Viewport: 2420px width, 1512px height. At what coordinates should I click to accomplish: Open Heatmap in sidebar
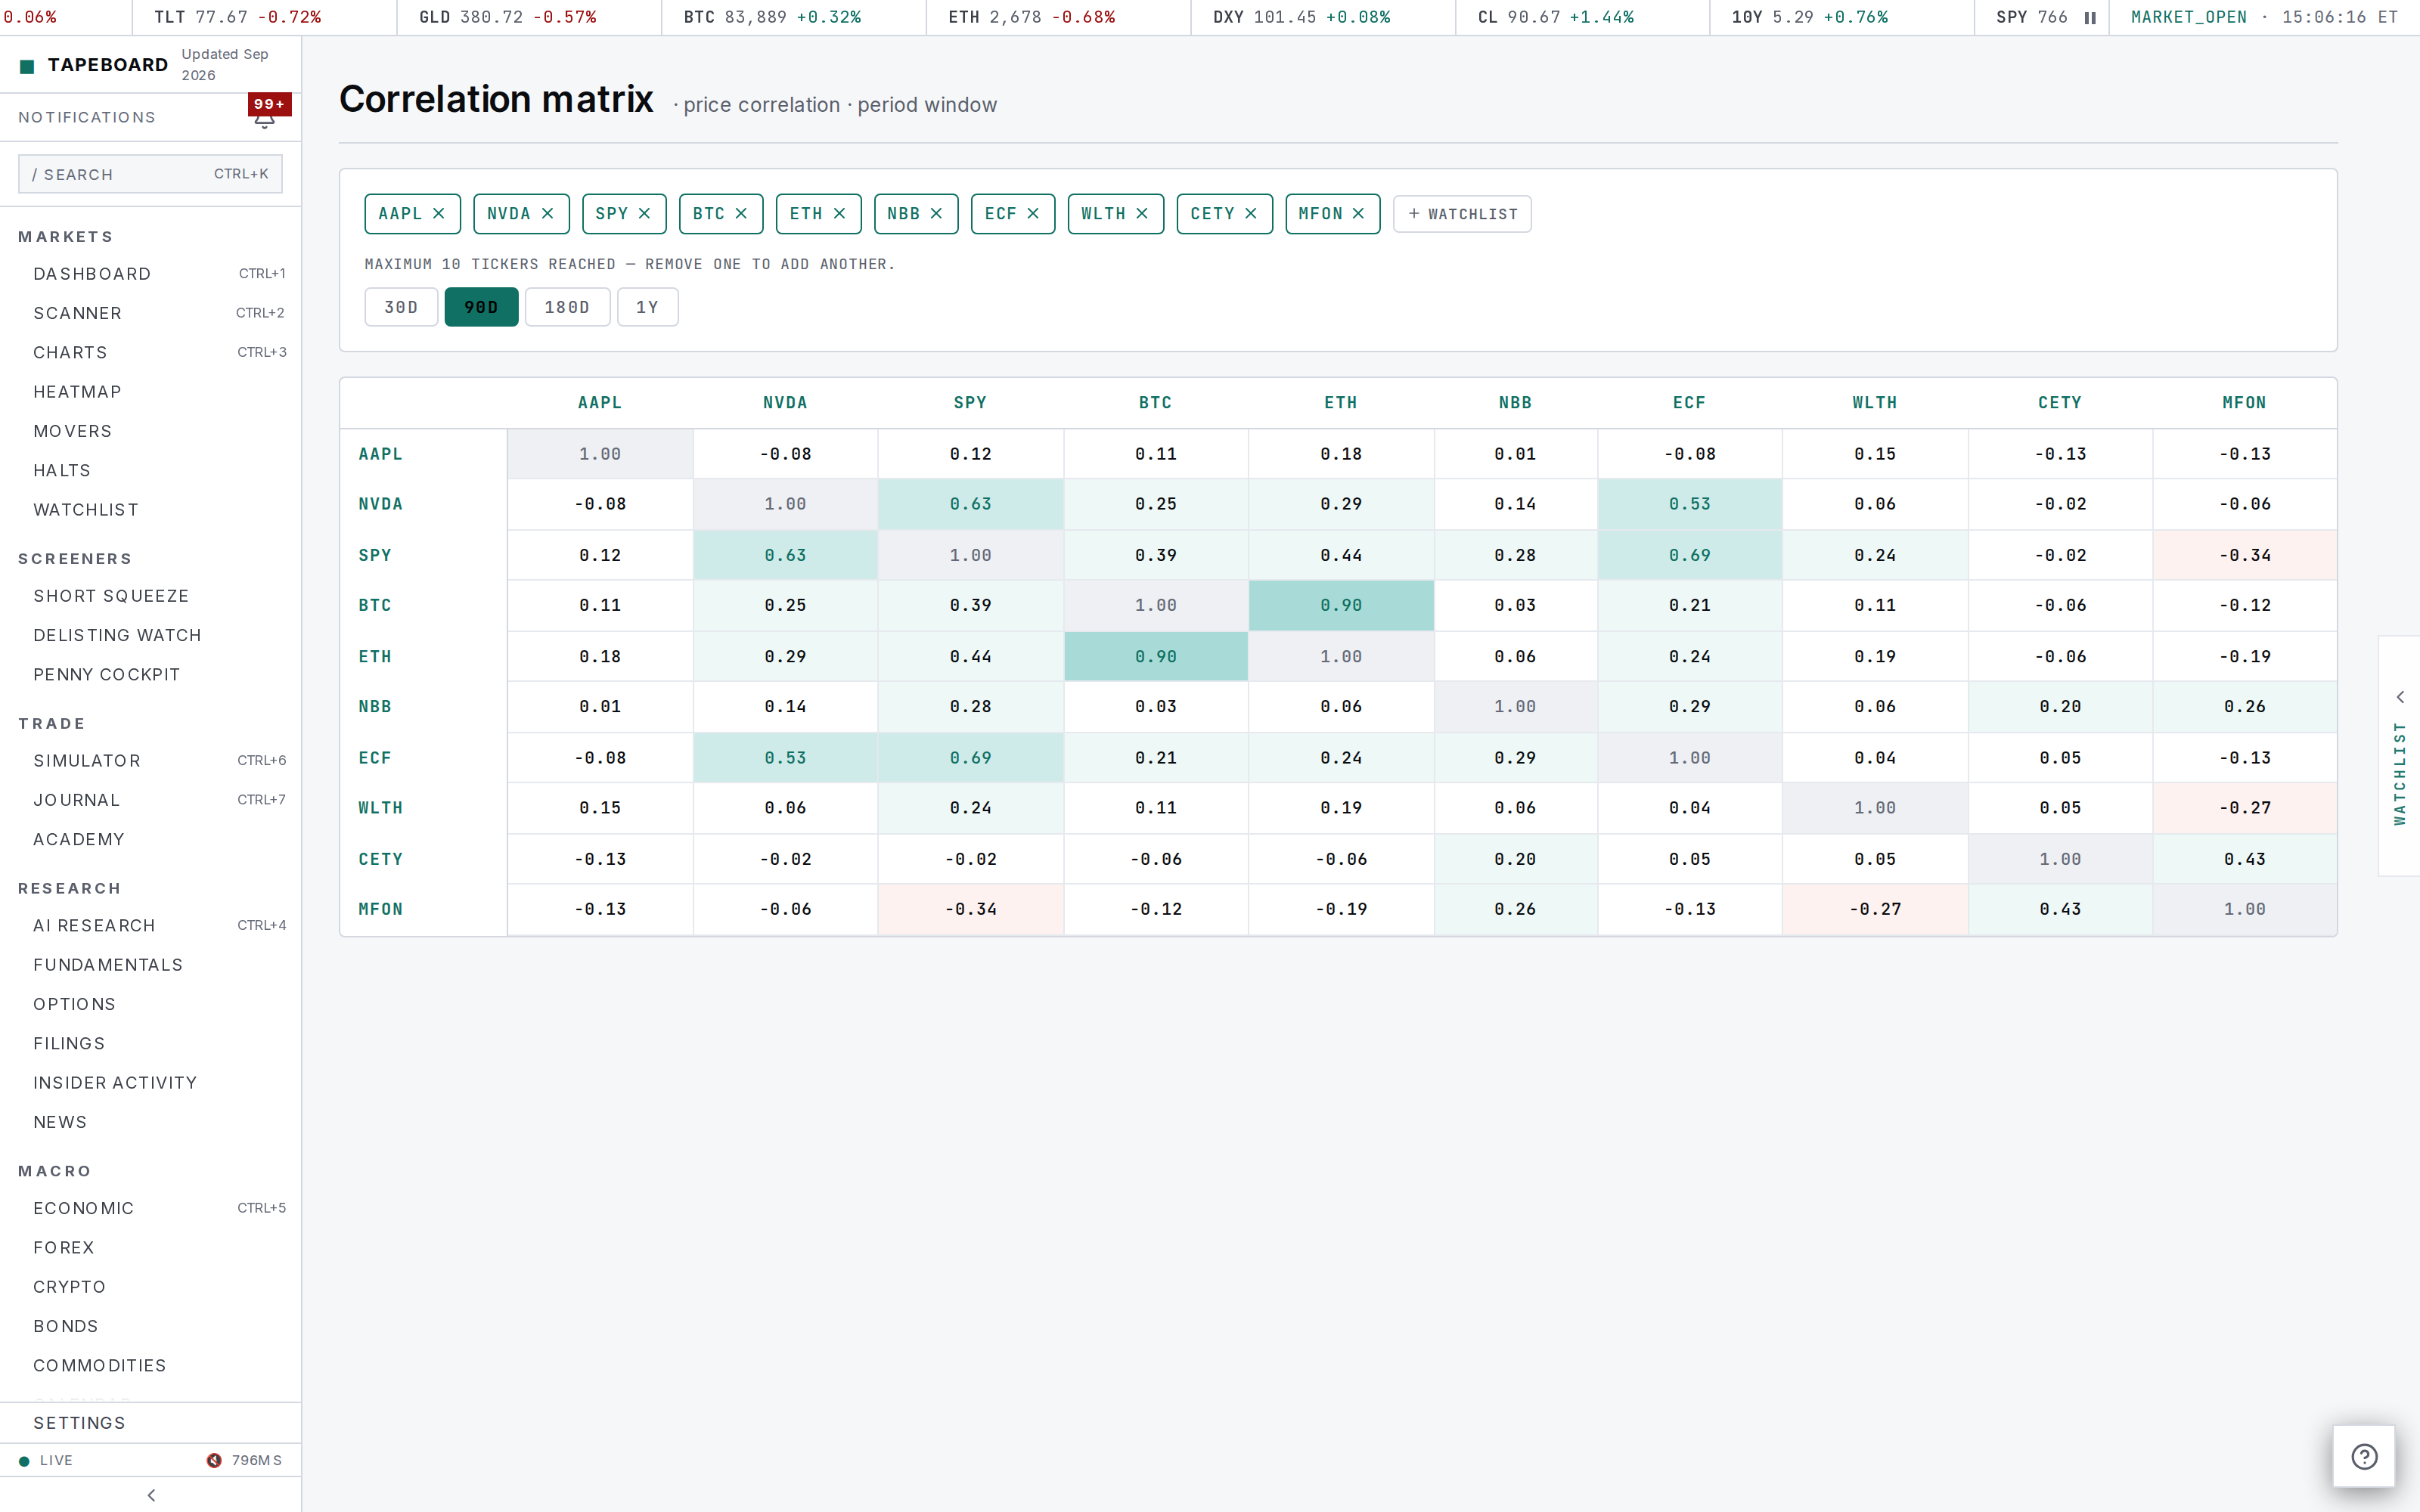[151, 392]
